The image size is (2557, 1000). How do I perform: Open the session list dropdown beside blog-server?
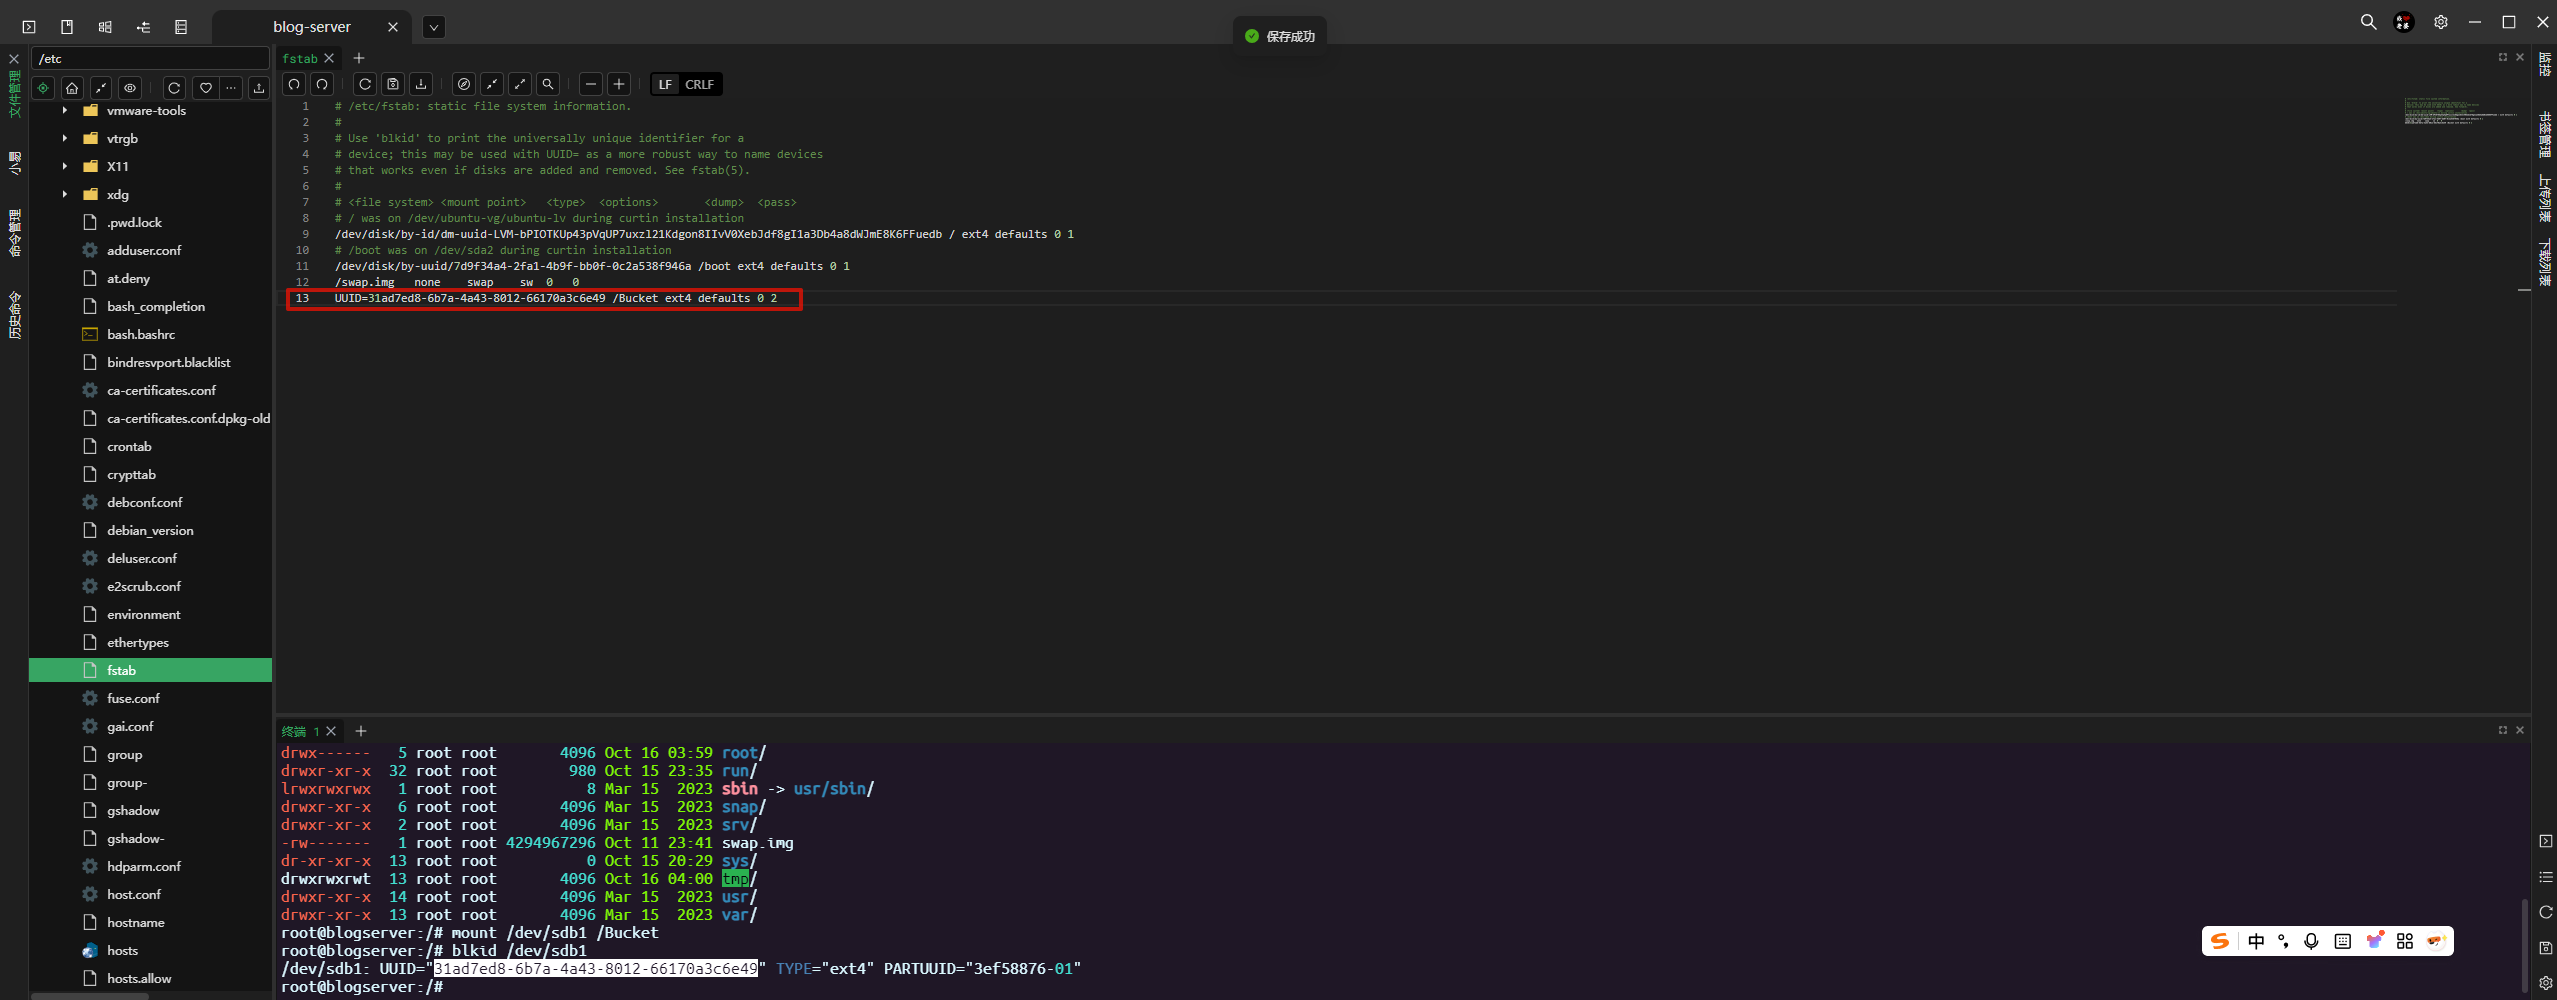433,27
